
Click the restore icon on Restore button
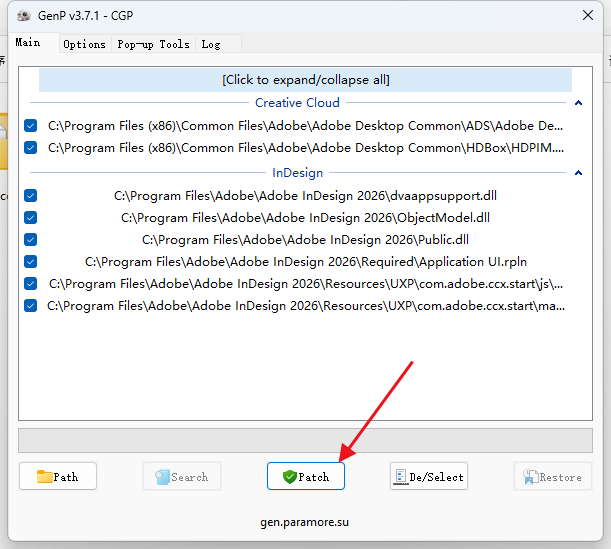point(530,477)
